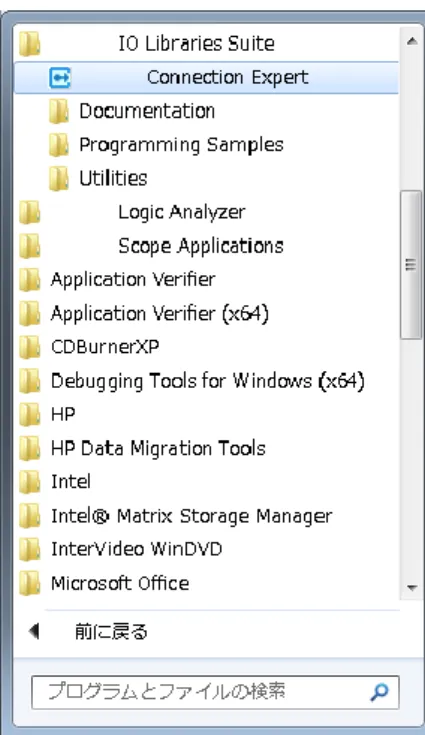Click the Microsoft Office folder icon
Viewport: 425px width, 735px height.
coord(30,584)
